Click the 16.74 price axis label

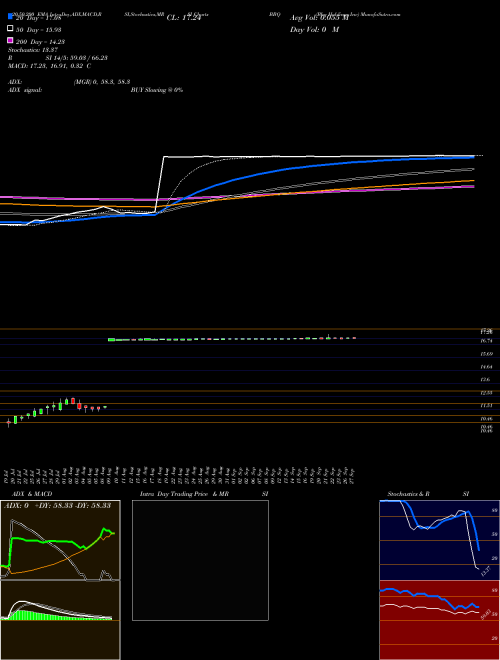click(487, 340)
